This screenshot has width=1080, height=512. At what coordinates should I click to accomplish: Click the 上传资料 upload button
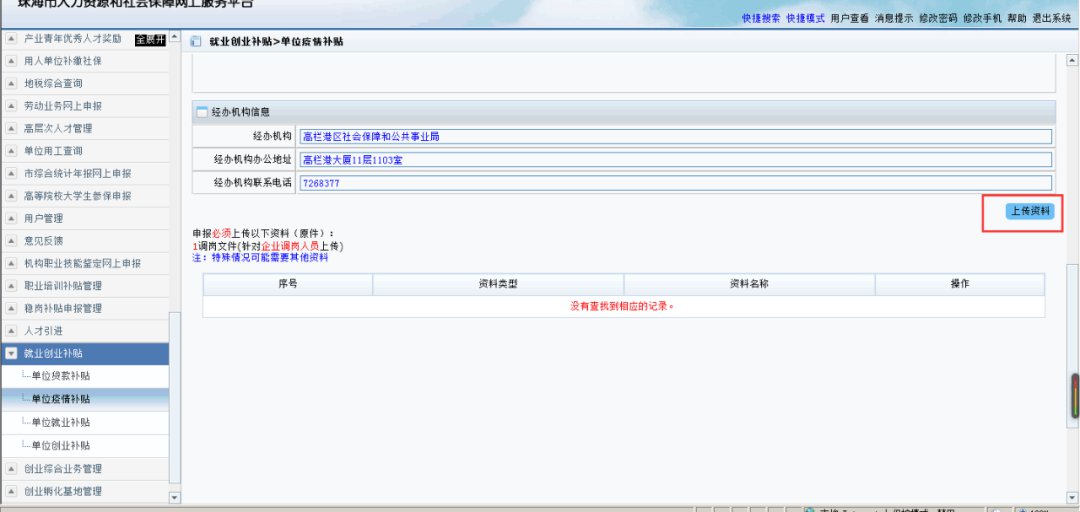coord(1030,211)
